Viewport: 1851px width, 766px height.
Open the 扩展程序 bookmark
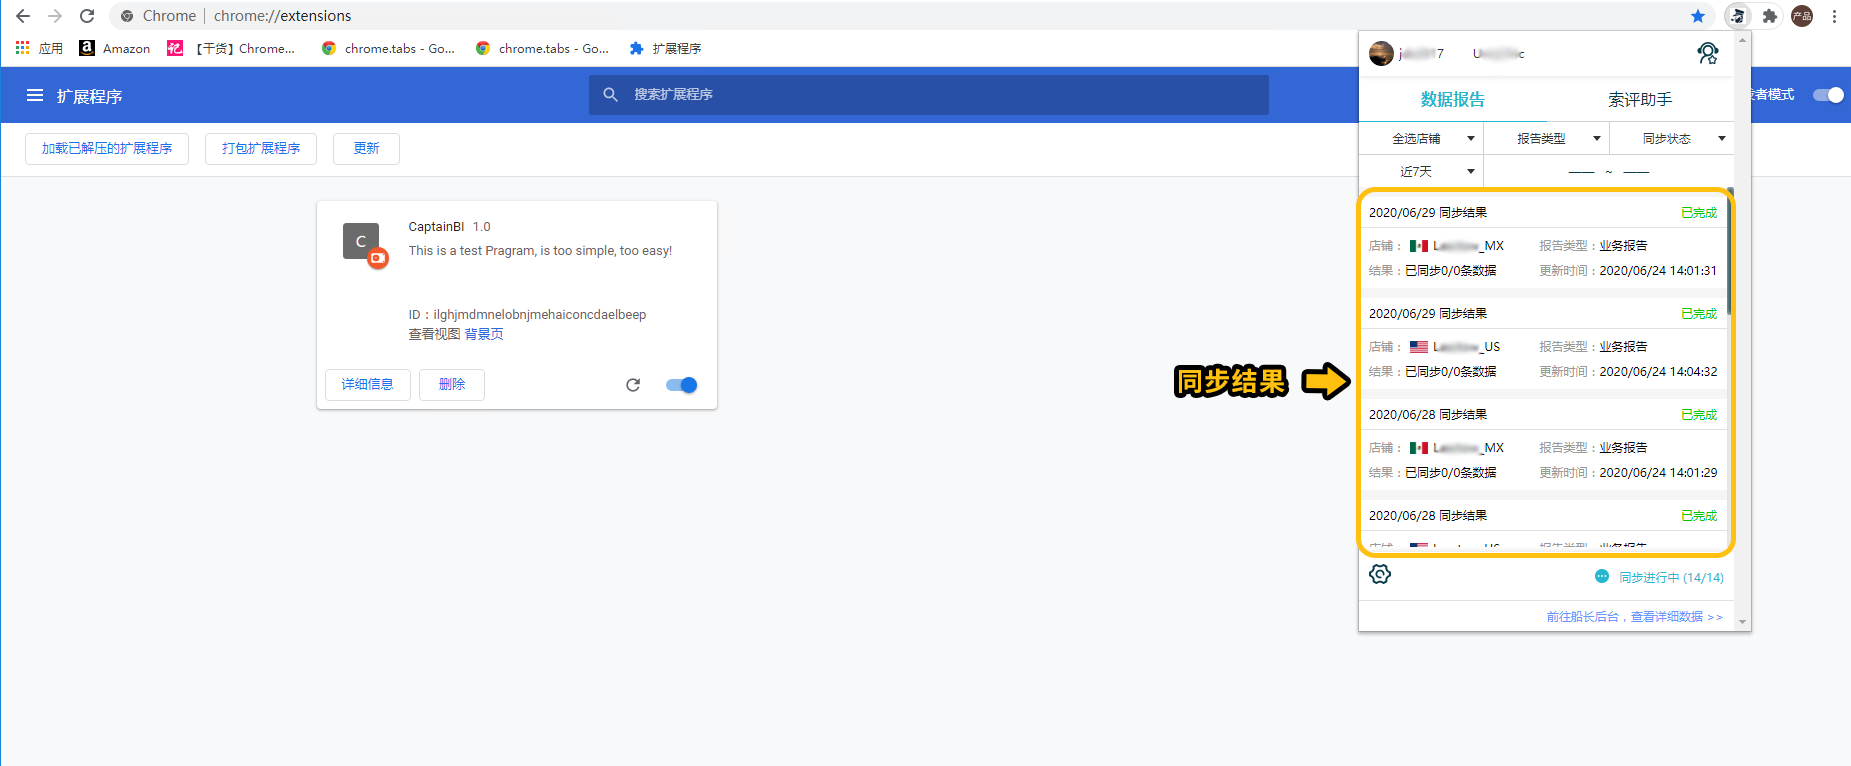665,48
